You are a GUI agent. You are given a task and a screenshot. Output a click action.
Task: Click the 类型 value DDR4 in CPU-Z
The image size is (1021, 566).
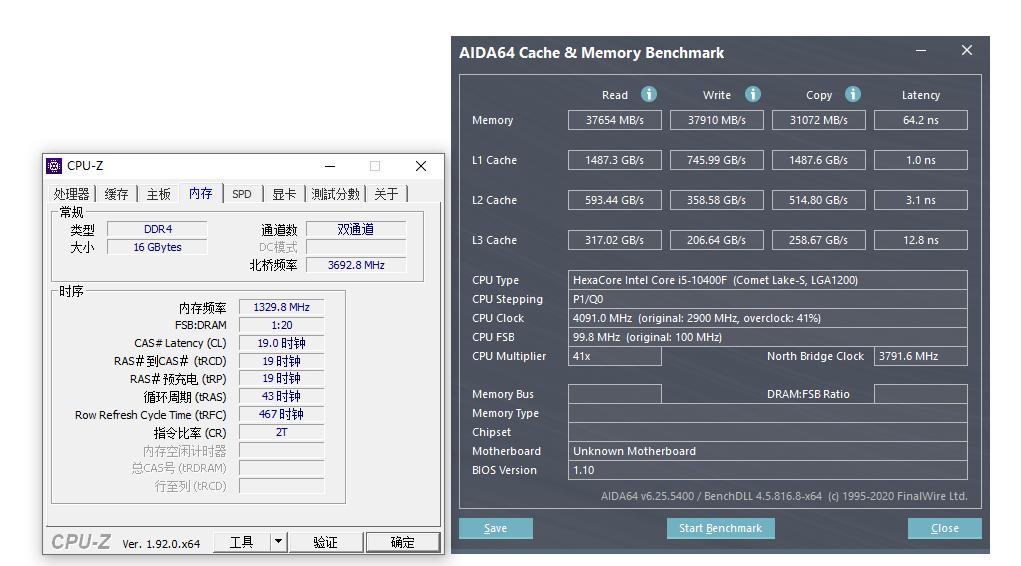coord(158,229)
